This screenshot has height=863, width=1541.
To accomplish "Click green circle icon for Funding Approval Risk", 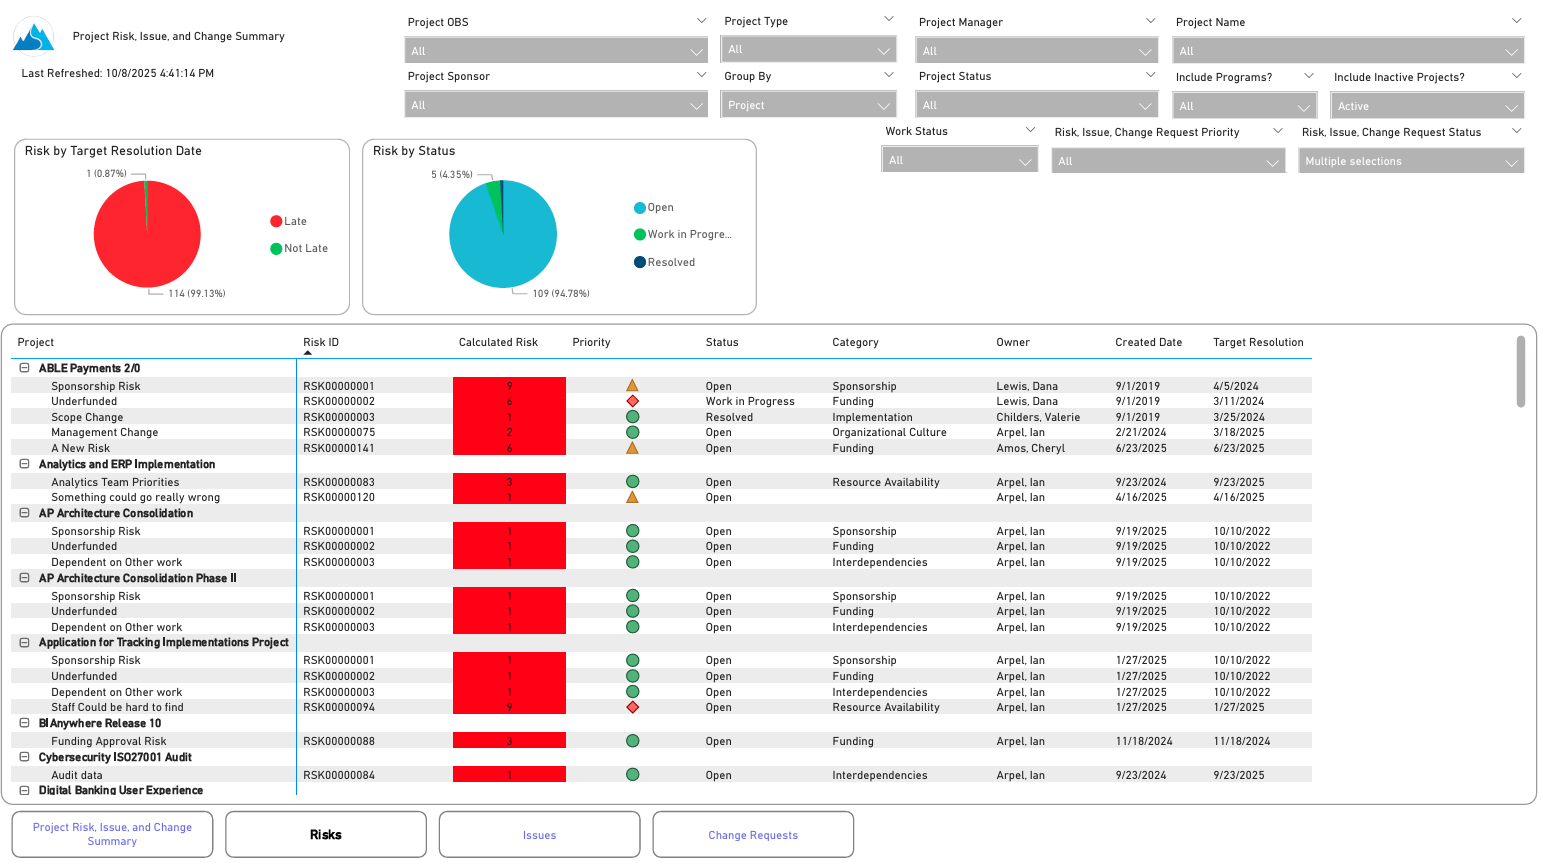I will 632,741.
